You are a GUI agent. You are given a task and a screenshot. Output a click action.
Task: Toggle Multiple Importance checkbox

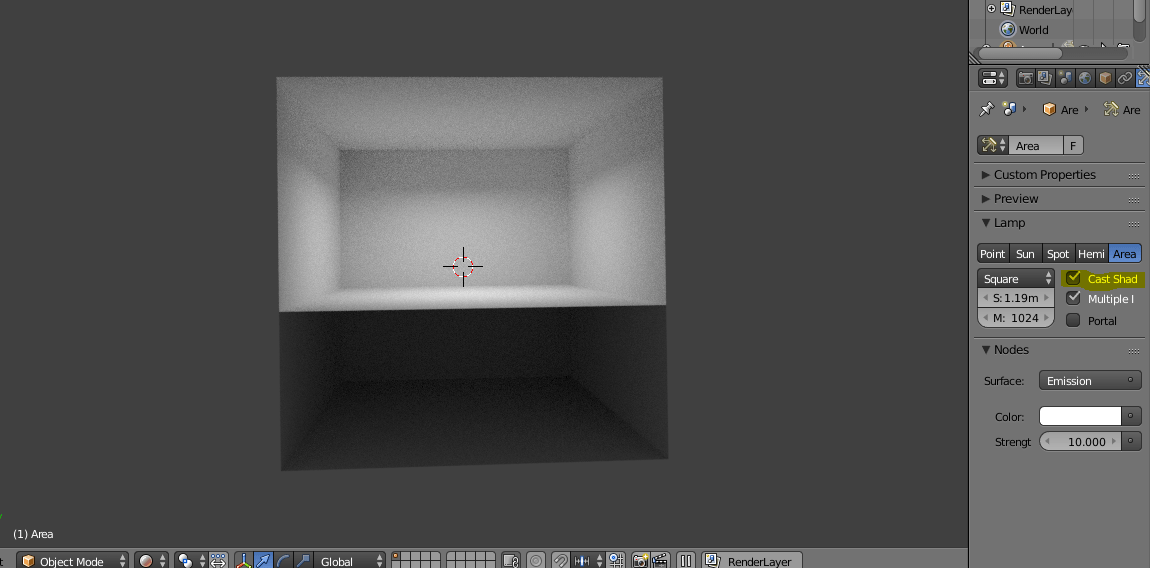1073,298
